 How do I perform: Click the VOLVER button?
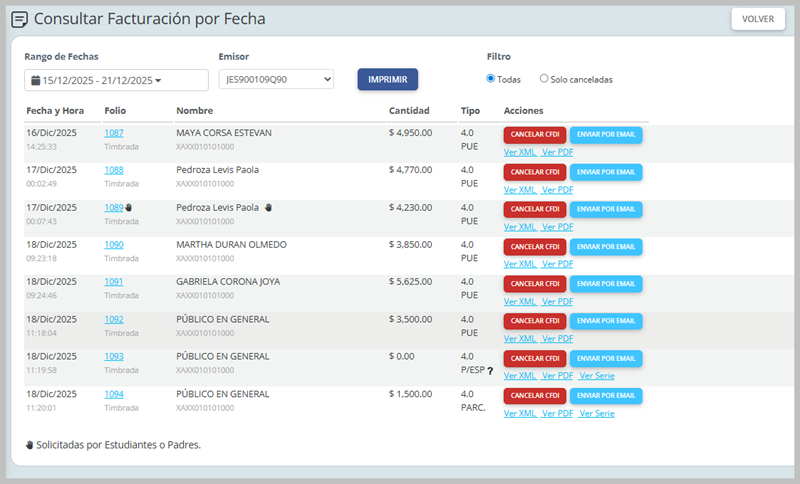tap(757, 19)
